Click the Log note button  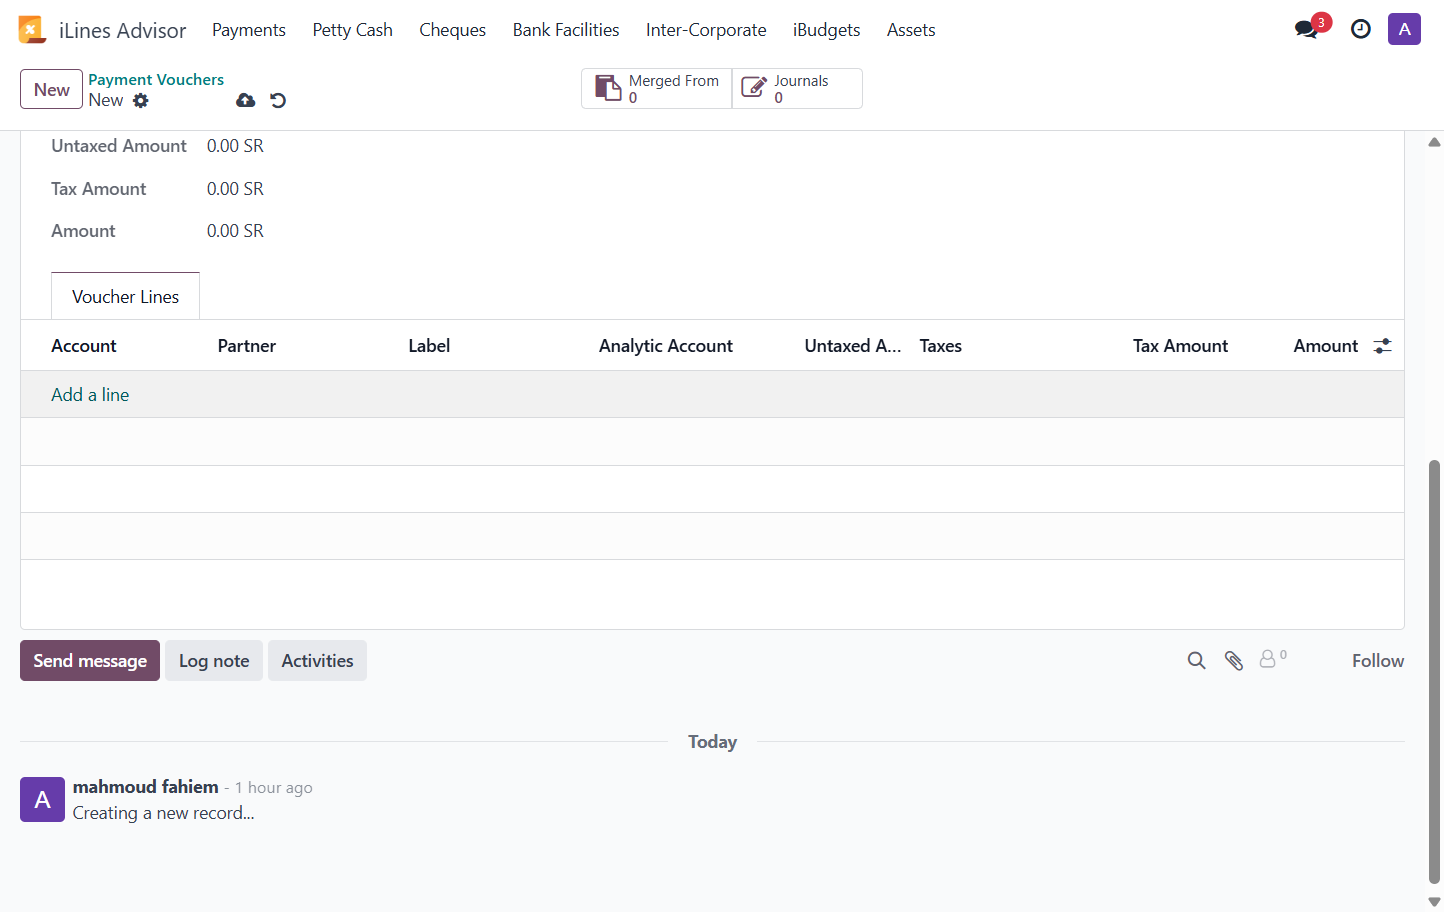click(214, 661)
